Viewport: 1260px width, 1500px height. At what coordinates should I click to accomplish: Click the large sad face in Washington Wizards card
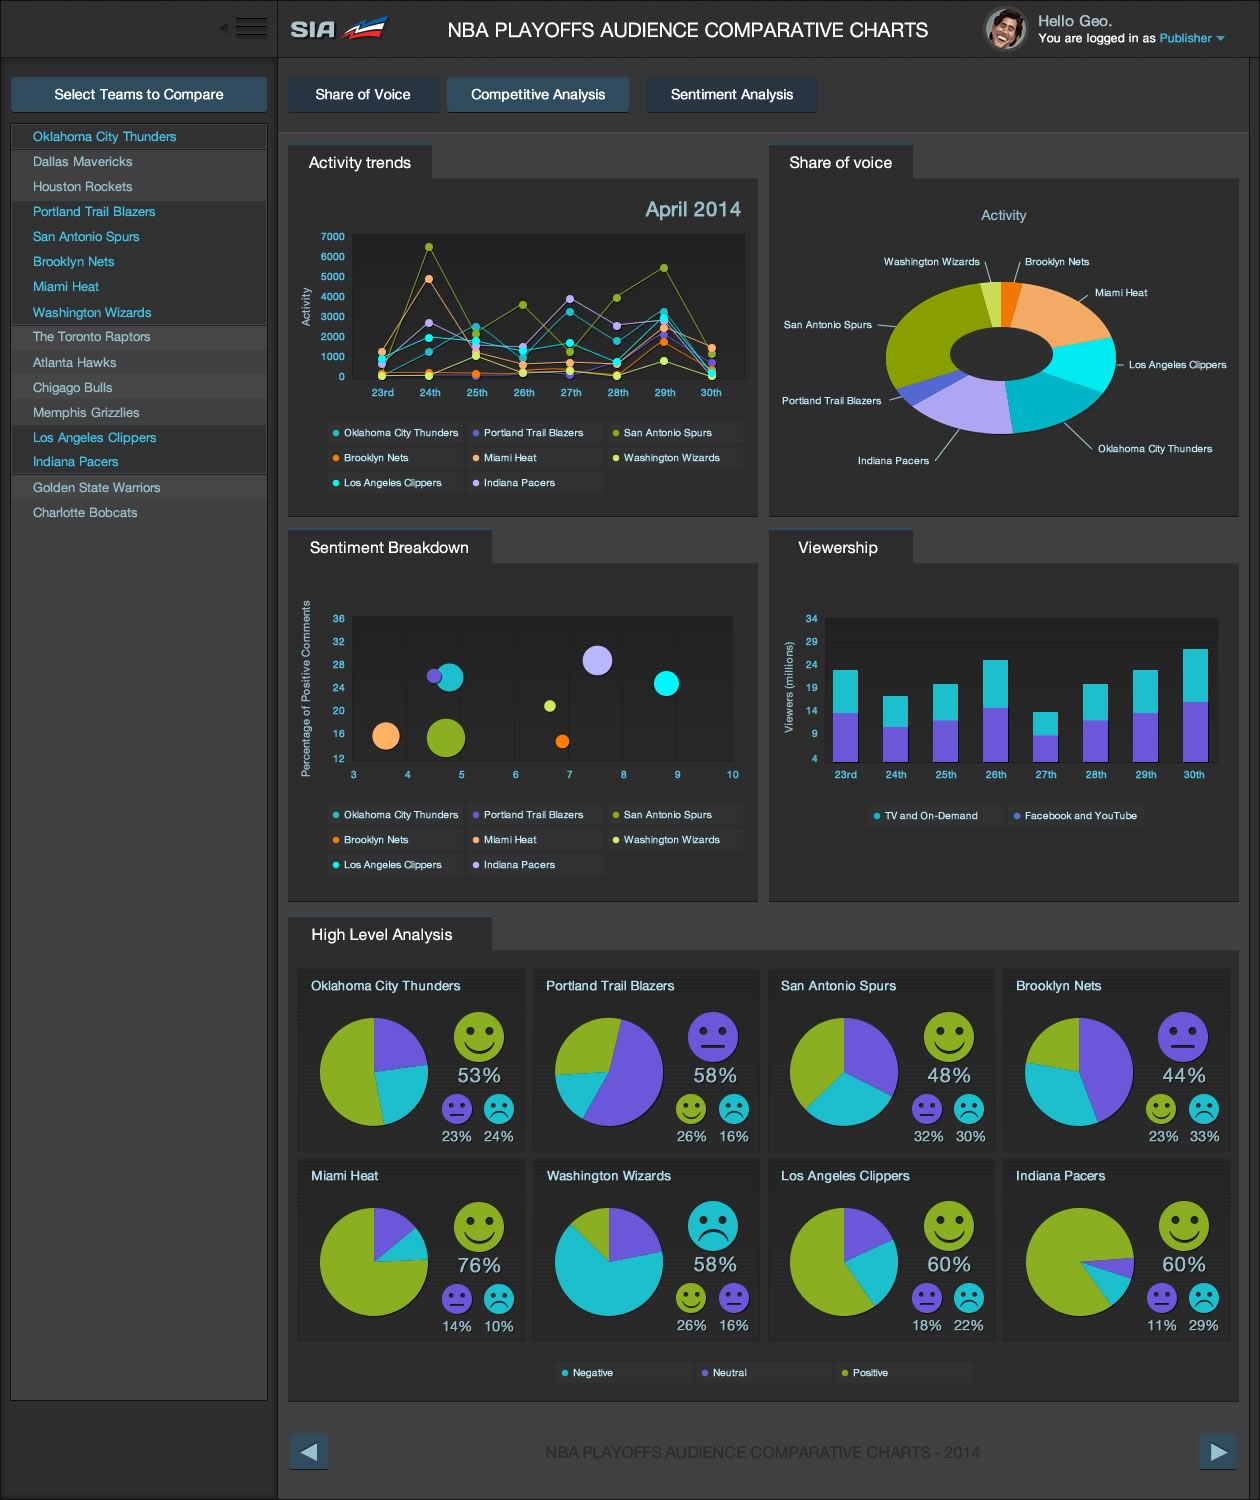(713, 1225)
